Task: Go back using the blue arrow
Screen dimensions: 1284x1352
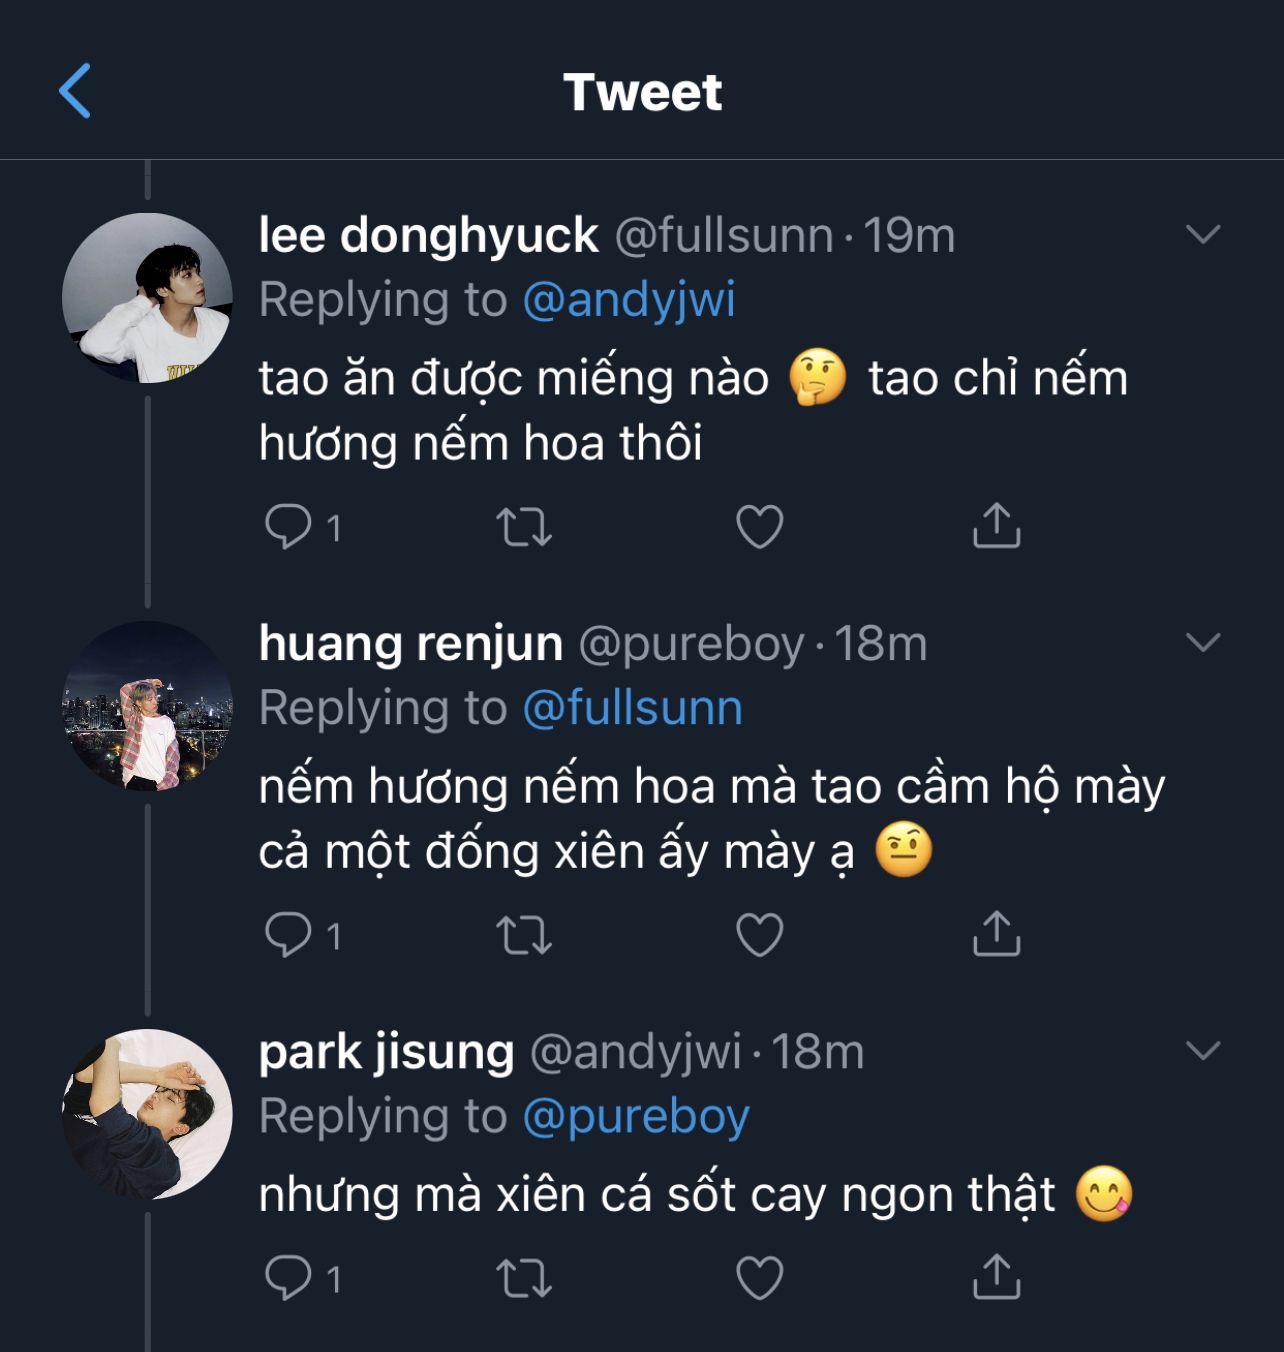Action: tap(75, 91)
